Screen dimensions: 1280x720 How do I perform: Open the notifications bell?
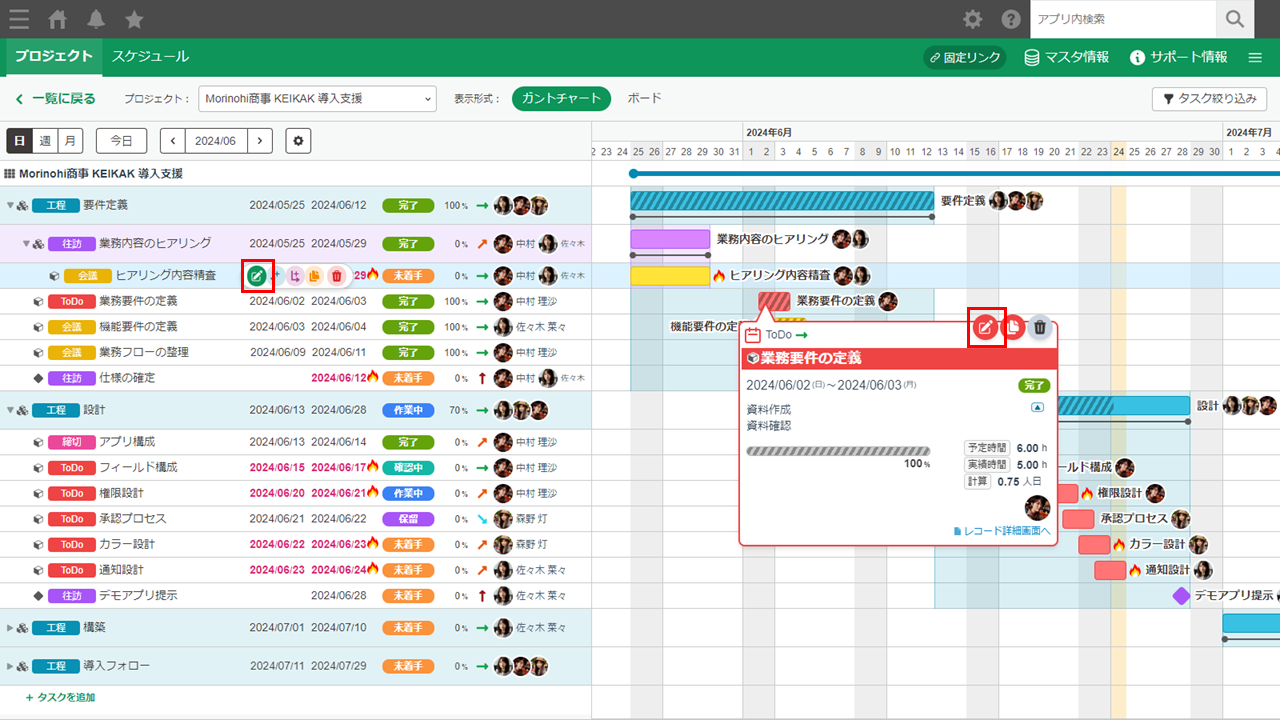tap(96, 19)
